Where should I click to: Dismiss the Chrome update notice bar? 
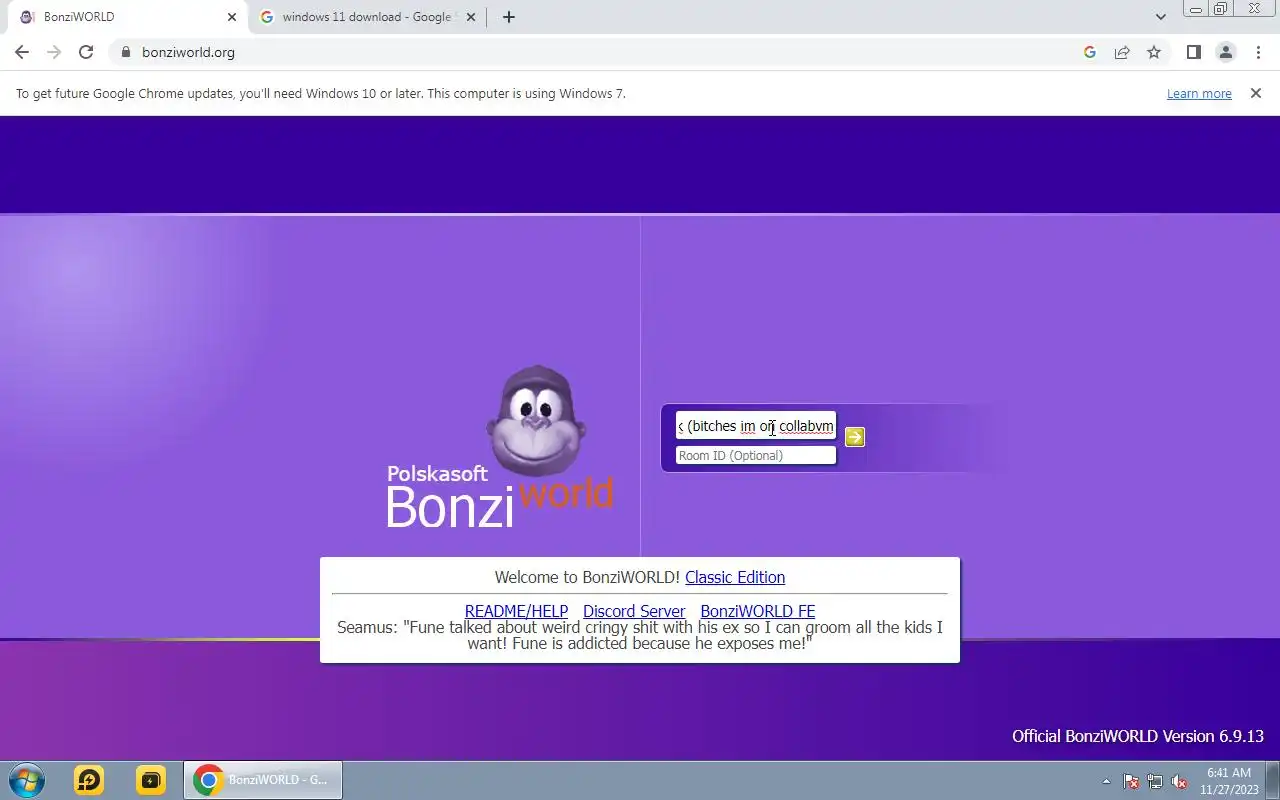tap(1256, 93)
